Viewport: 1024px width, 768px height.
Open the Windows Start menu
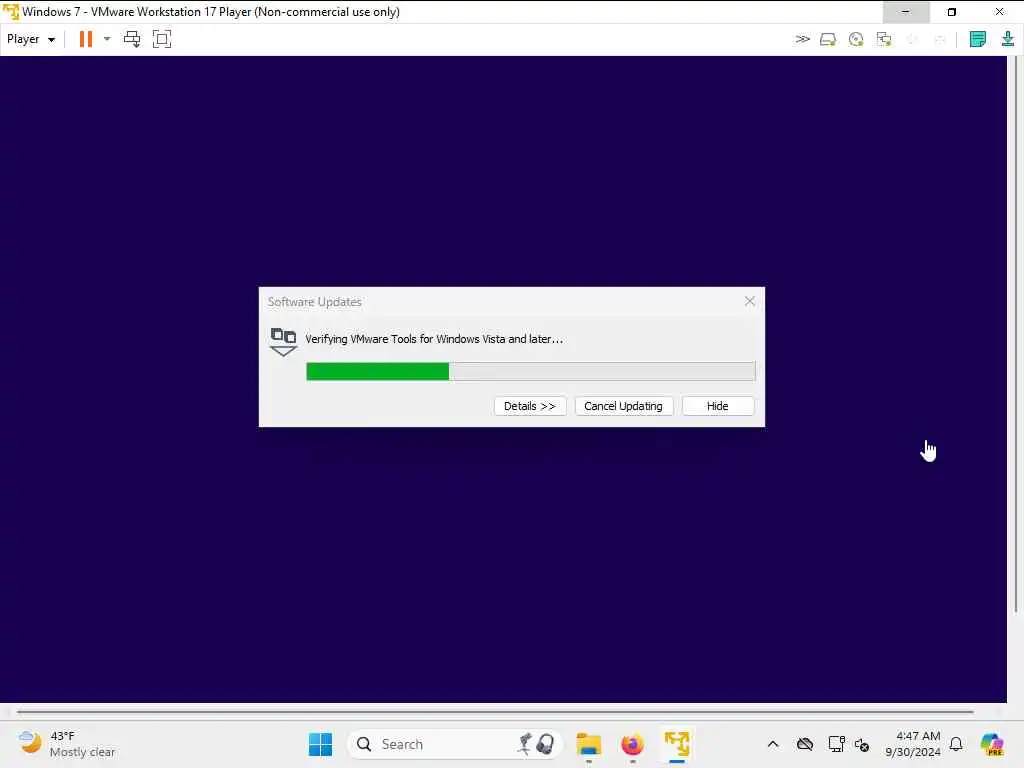[x=320, y=744]
